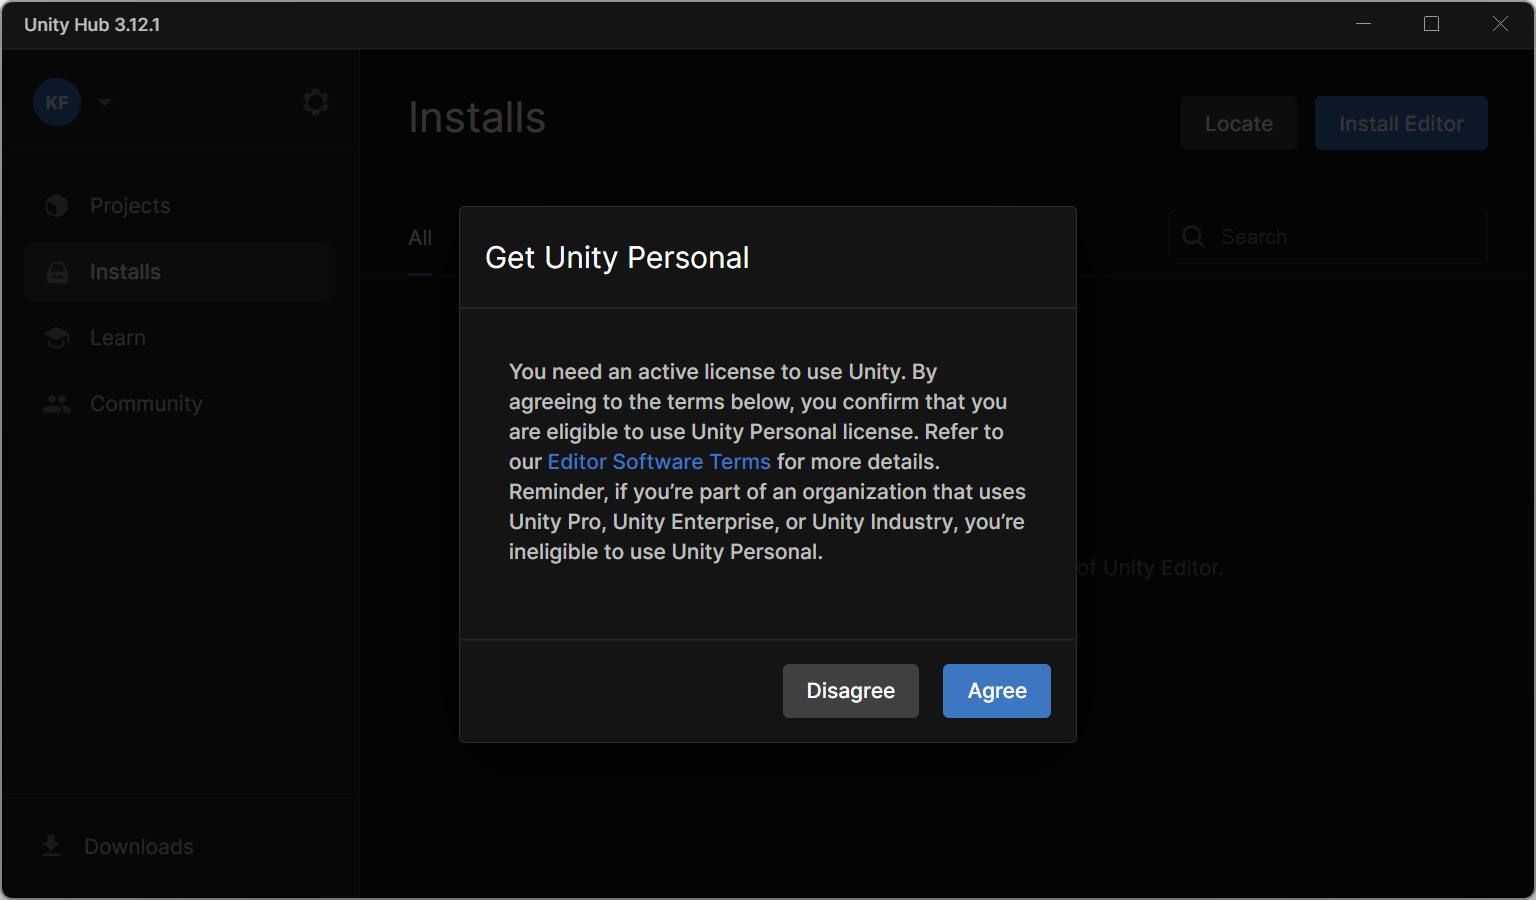Image resolution: width=1536 pixels, height=900 pixels.
Task: Click the Projects cube icon
Action: pyautogui.click(x=57, y=206)
